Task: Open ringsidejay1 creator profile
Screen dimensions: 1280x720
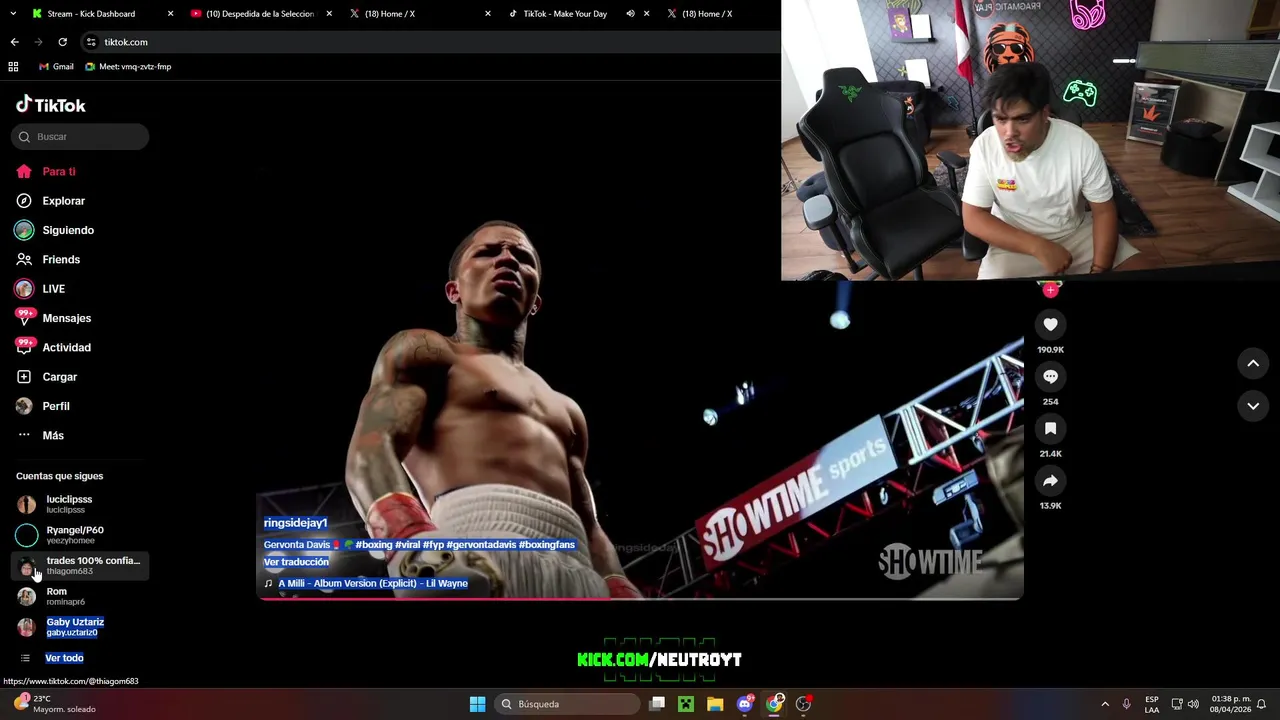Action: (x=295, y=523)
